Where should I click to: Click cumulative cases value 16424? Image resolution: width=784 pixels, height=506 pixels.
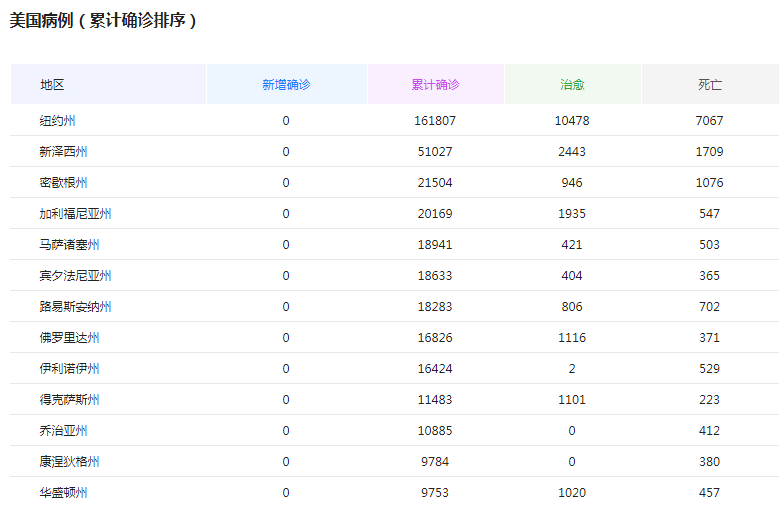point(435,368)
